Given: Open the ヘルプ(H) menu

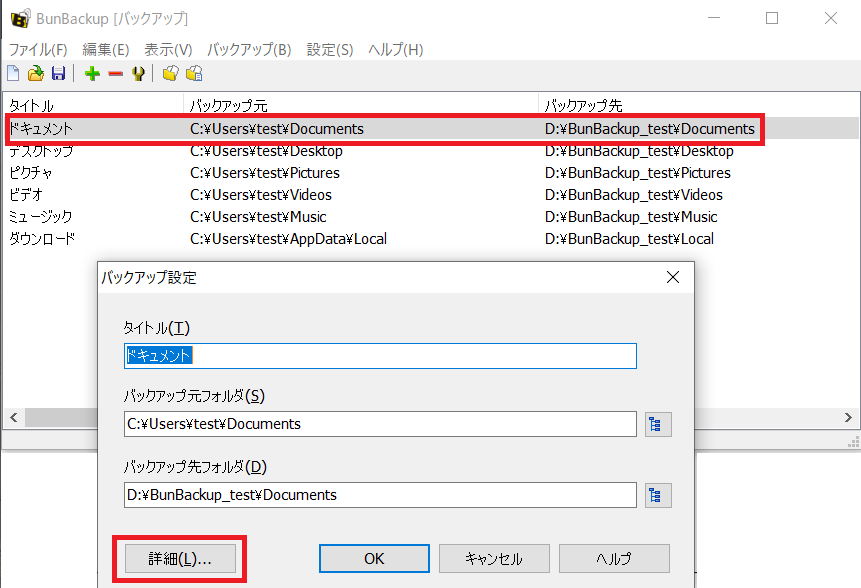Looking at the screenshot, I should (x=395, y=50).
